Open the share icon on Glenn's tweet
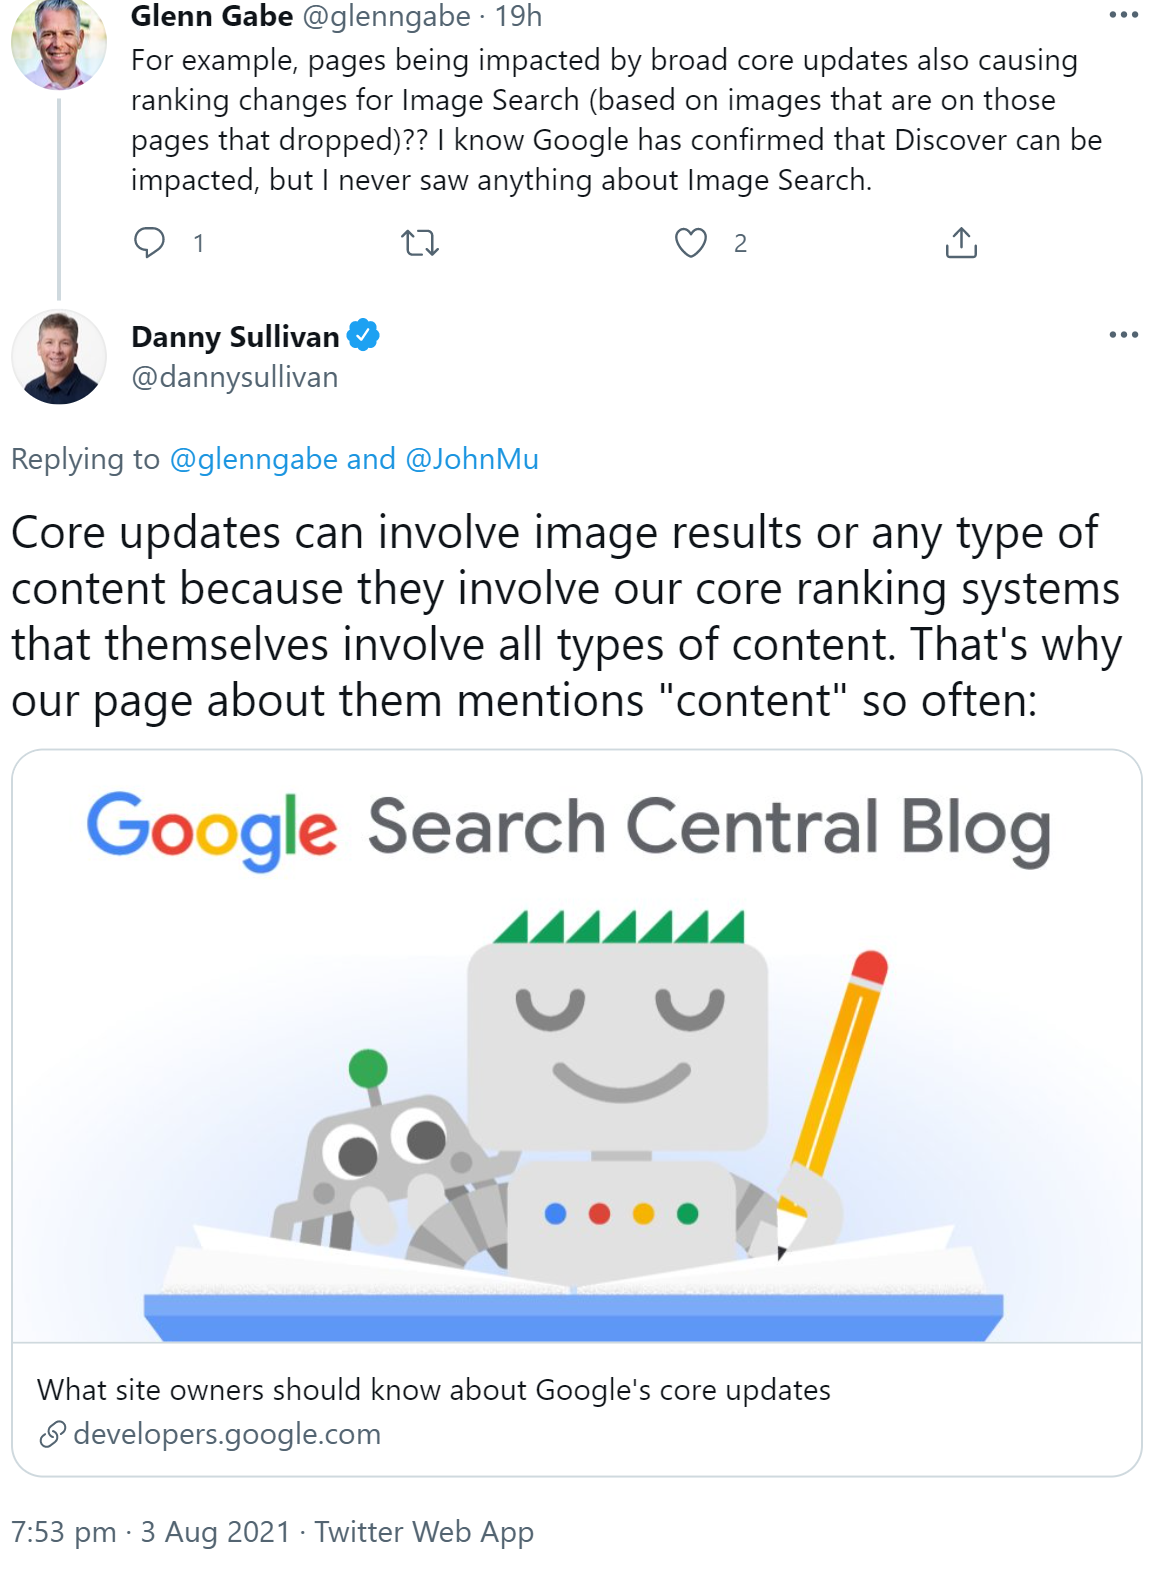 click(962, 242)
